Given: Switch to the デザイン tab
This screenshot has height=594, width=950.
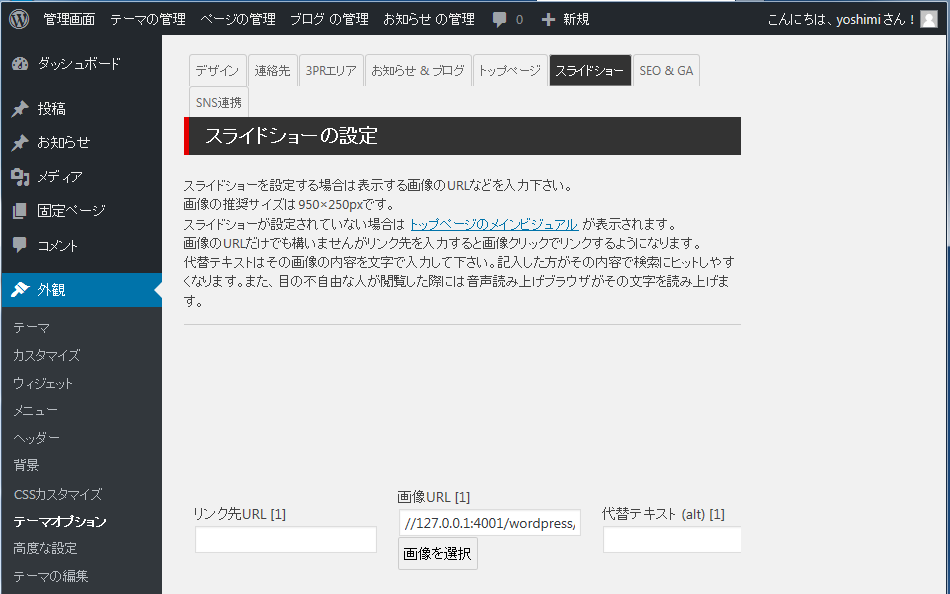Looking at the screenshot, I should pyautogui.click(x=217, y=71).
